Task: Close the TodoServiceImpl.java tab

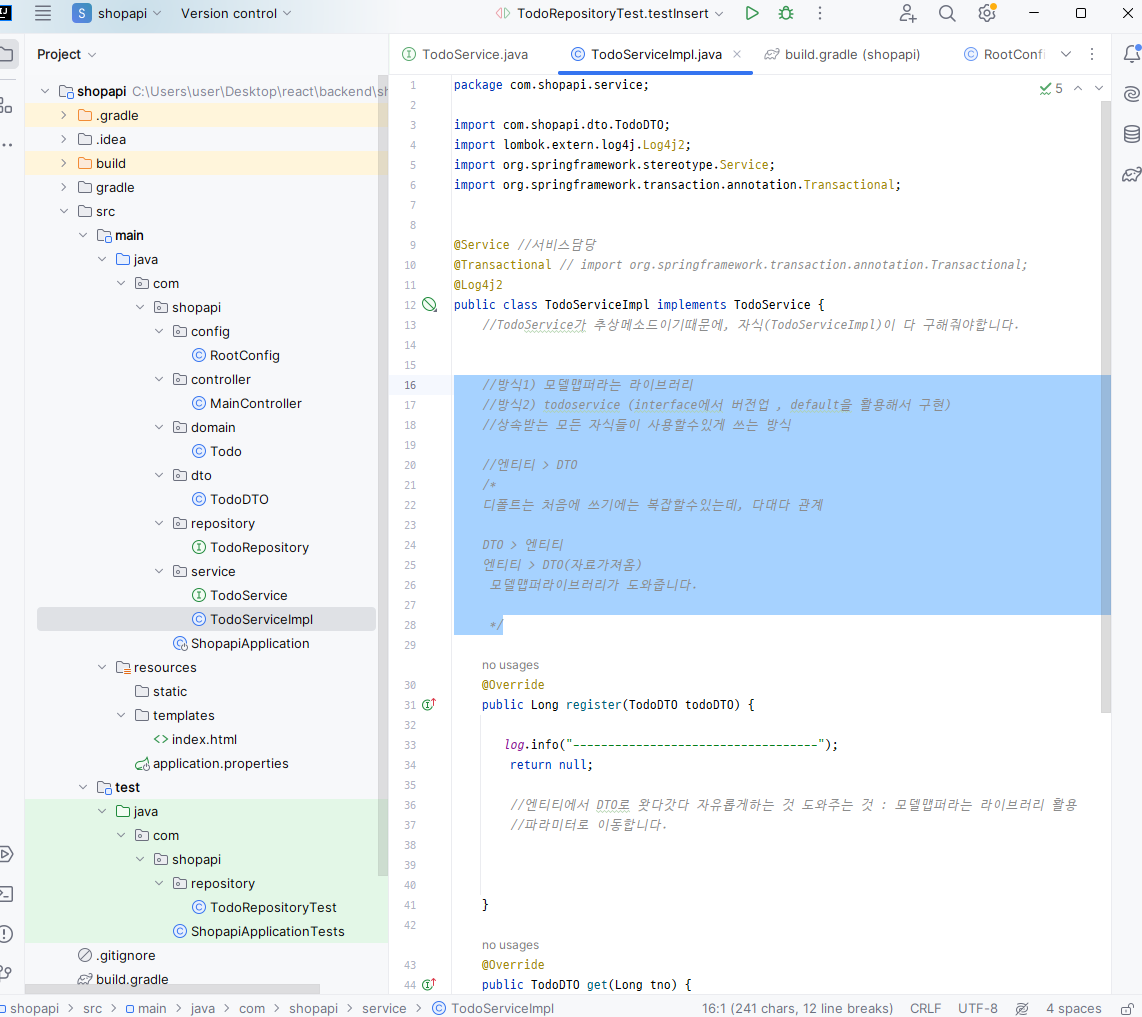Action: tap(737, 54)
